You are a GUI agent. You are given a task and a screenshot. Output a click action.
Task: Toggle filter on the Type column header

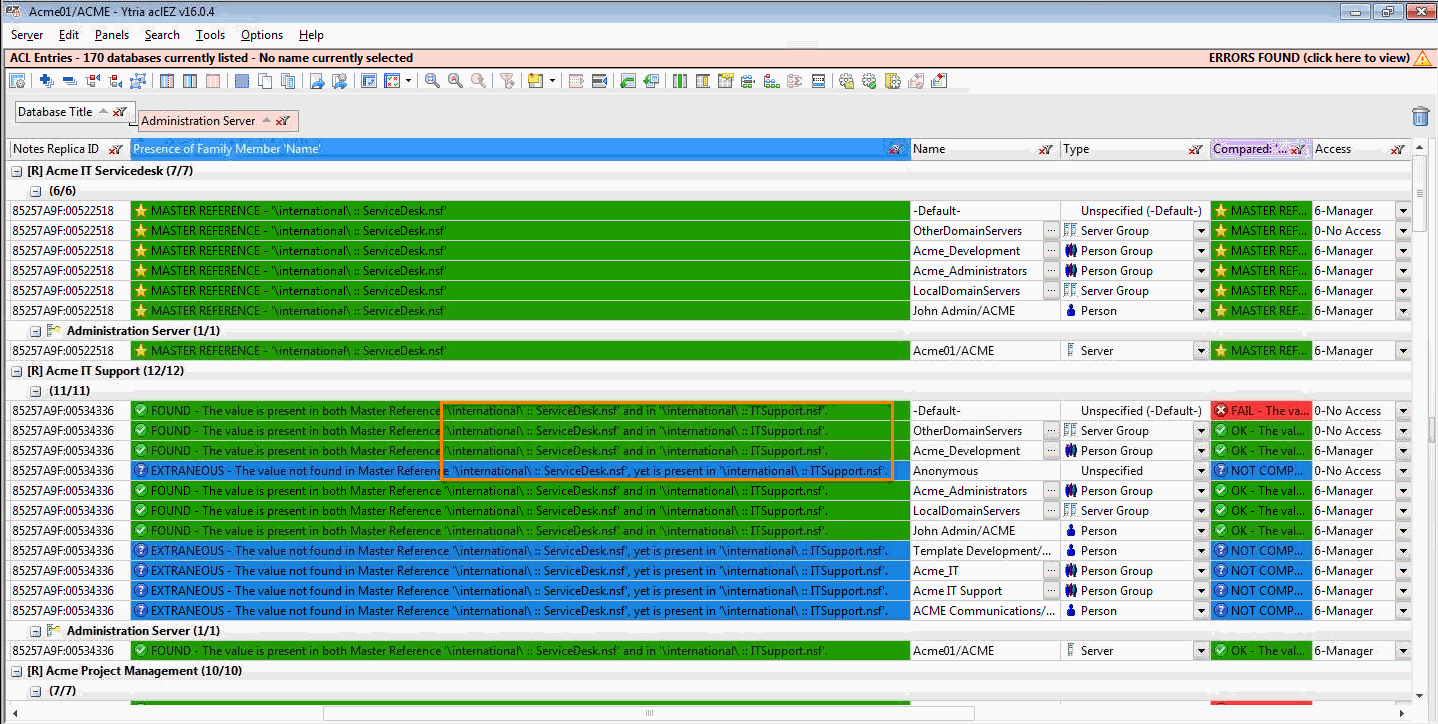[1195, 150]
